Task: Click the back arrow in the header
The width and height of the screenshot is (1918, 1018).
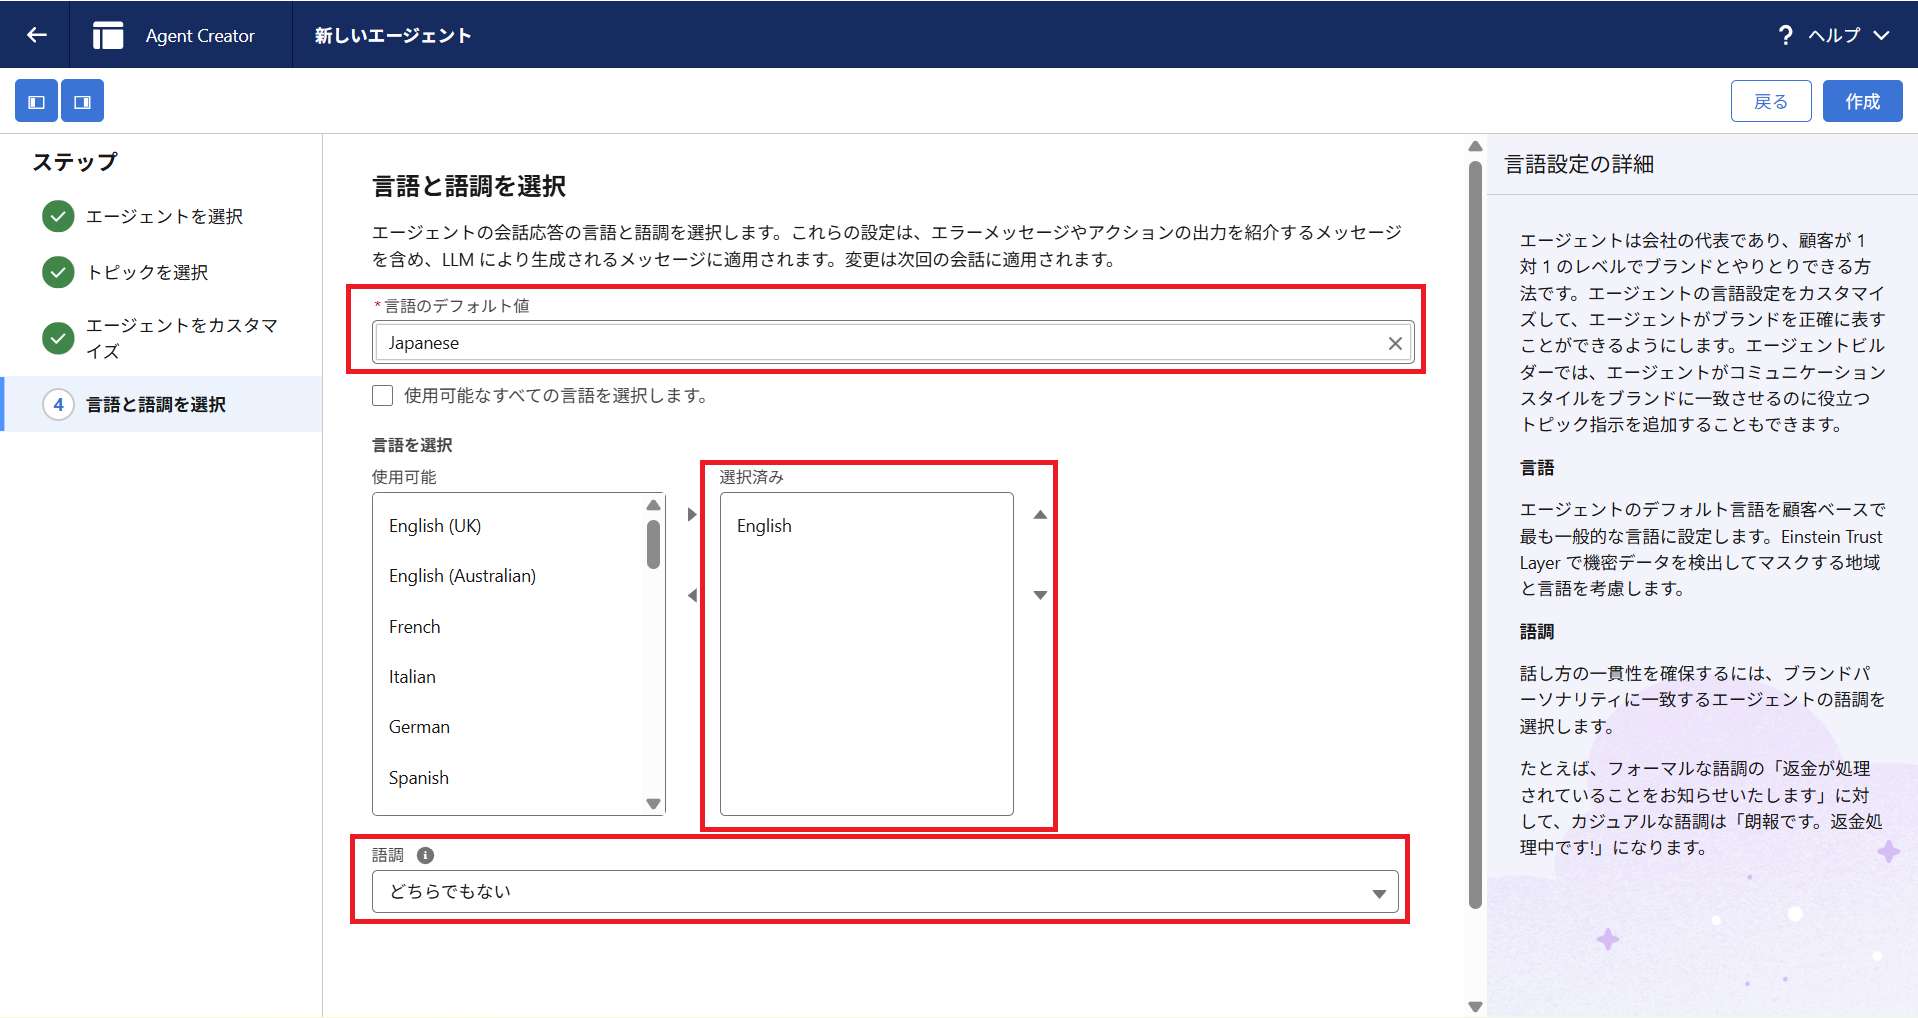Action: pyautogui.click(x=37, y=35)
